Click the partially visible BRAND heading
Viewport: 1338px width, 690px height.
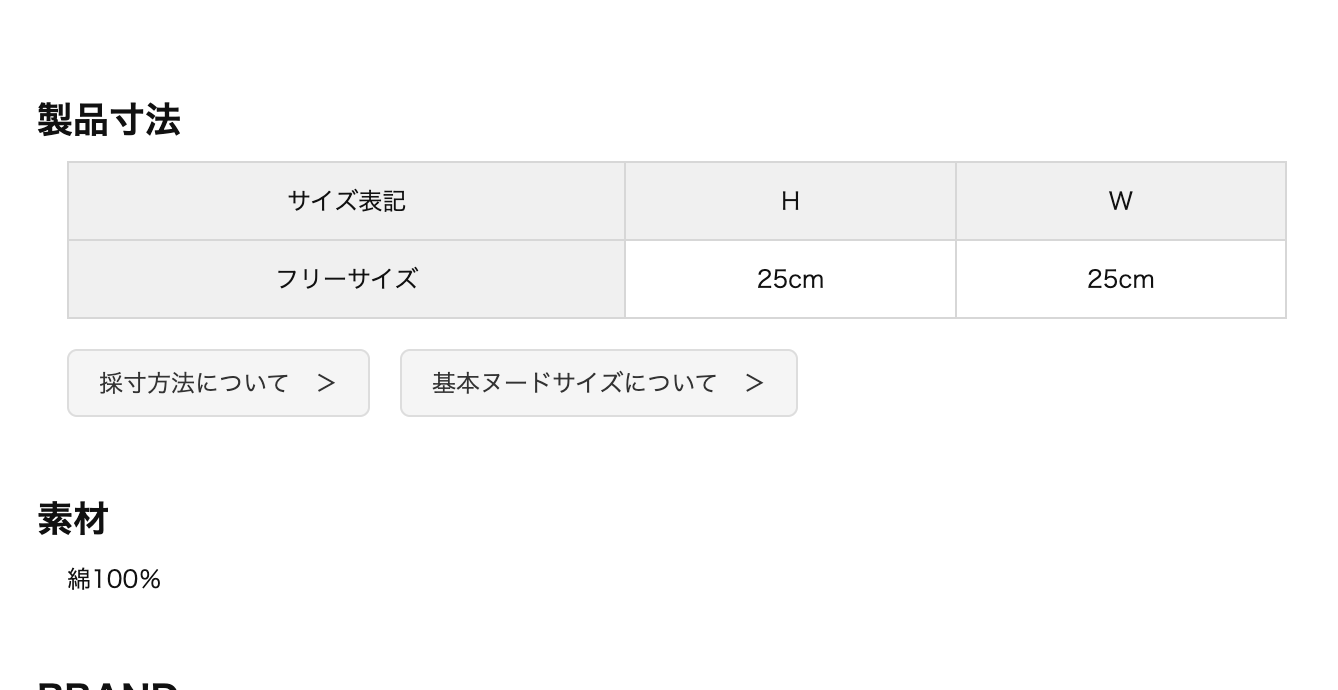click(x=108, y=685)
